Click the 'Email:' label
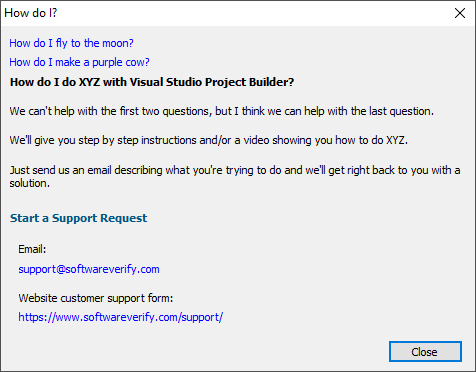 click(32, 249)
